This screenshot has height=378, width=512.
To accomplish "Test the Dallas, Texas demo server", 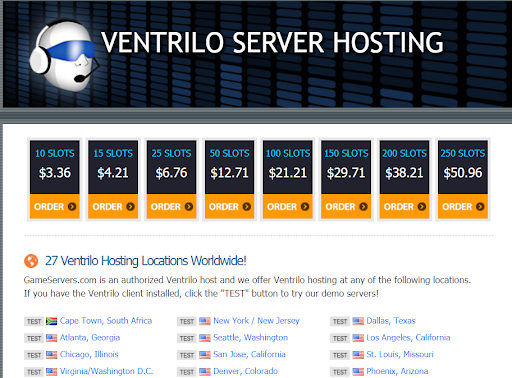I will (x=340, y=321).
